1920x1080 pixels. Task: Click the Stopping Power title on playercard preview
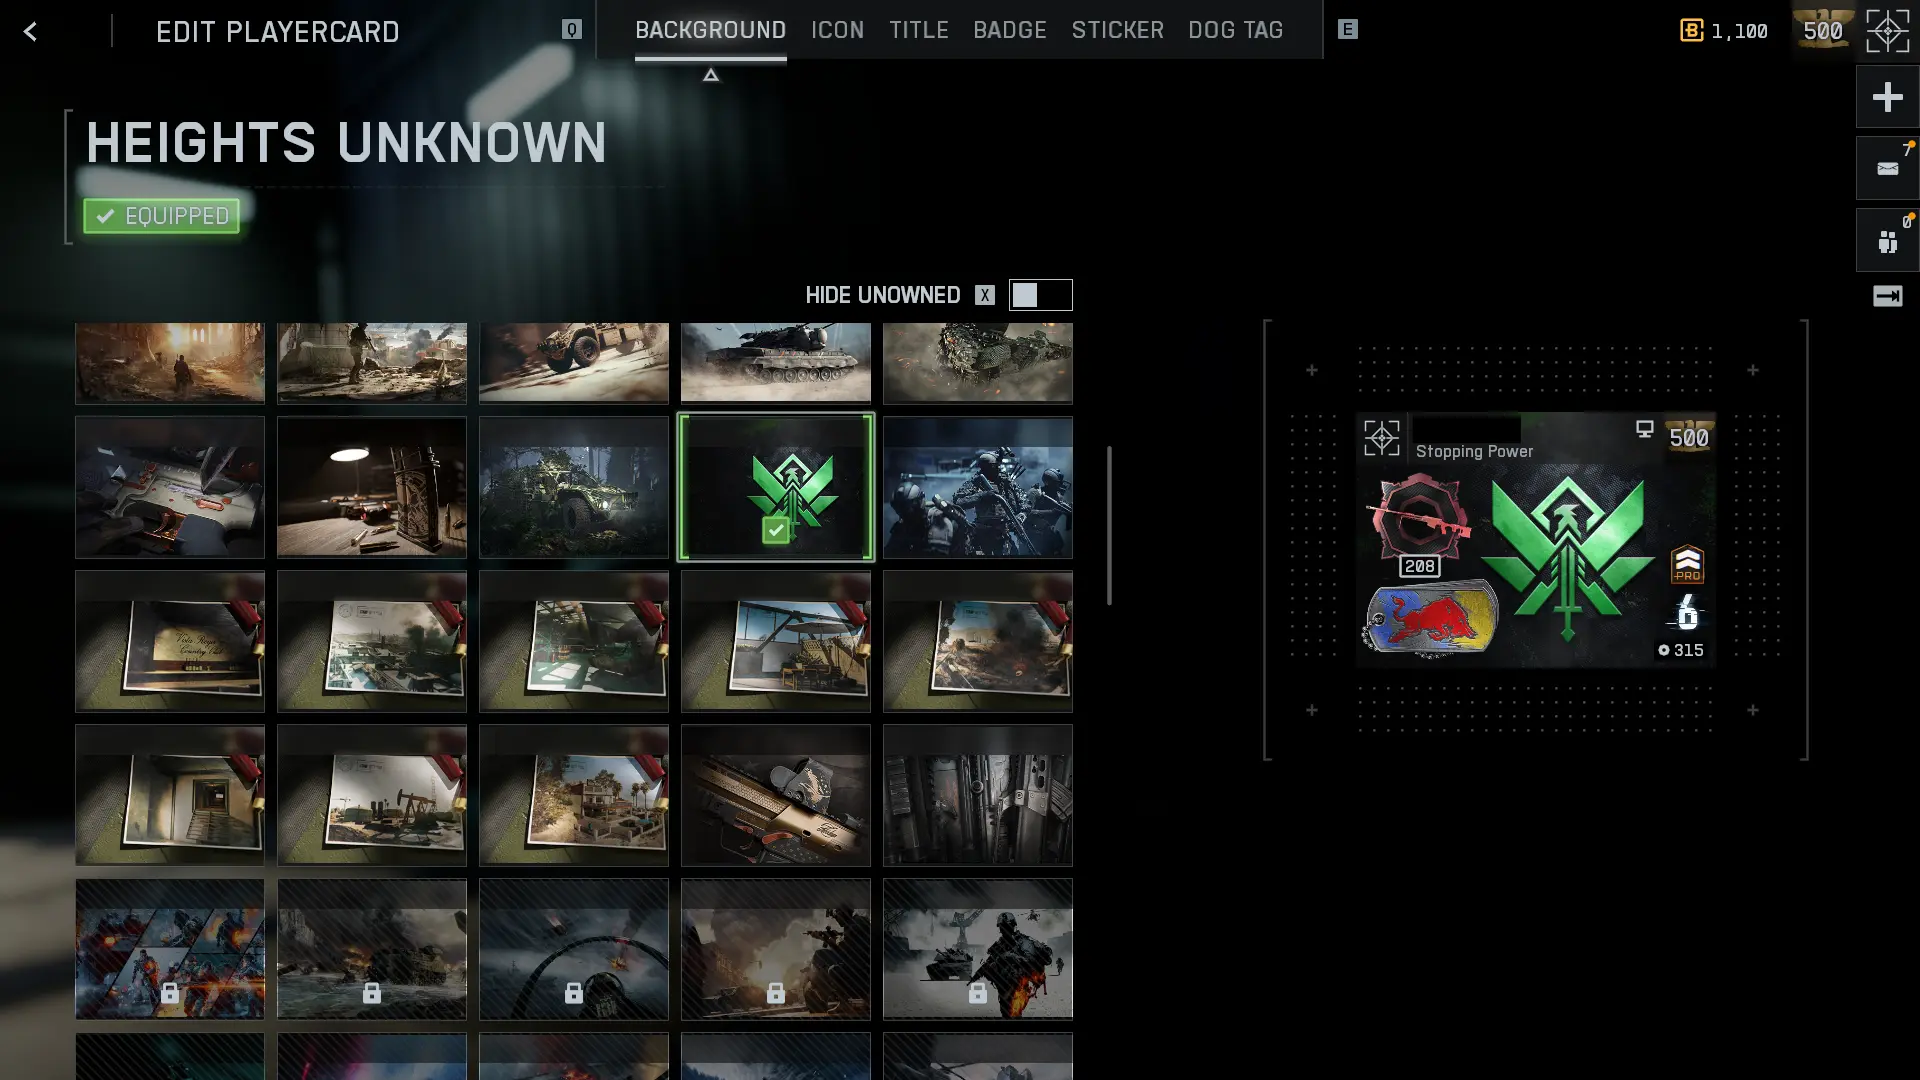coord(1474,452)
